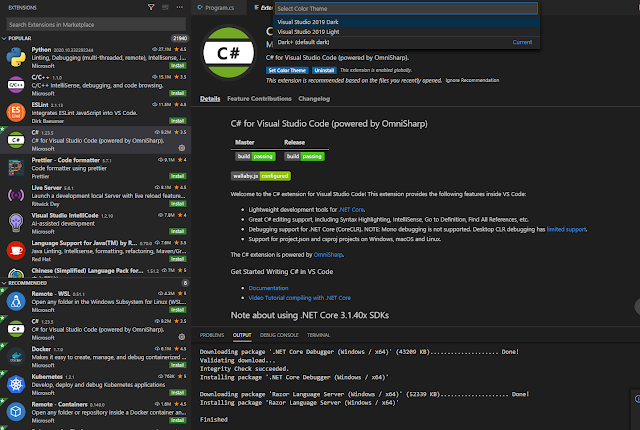Click the filter extensions funnel icon
Image resolution: width=640 pixels, height=430 pixels.
(x=151, y=7)
